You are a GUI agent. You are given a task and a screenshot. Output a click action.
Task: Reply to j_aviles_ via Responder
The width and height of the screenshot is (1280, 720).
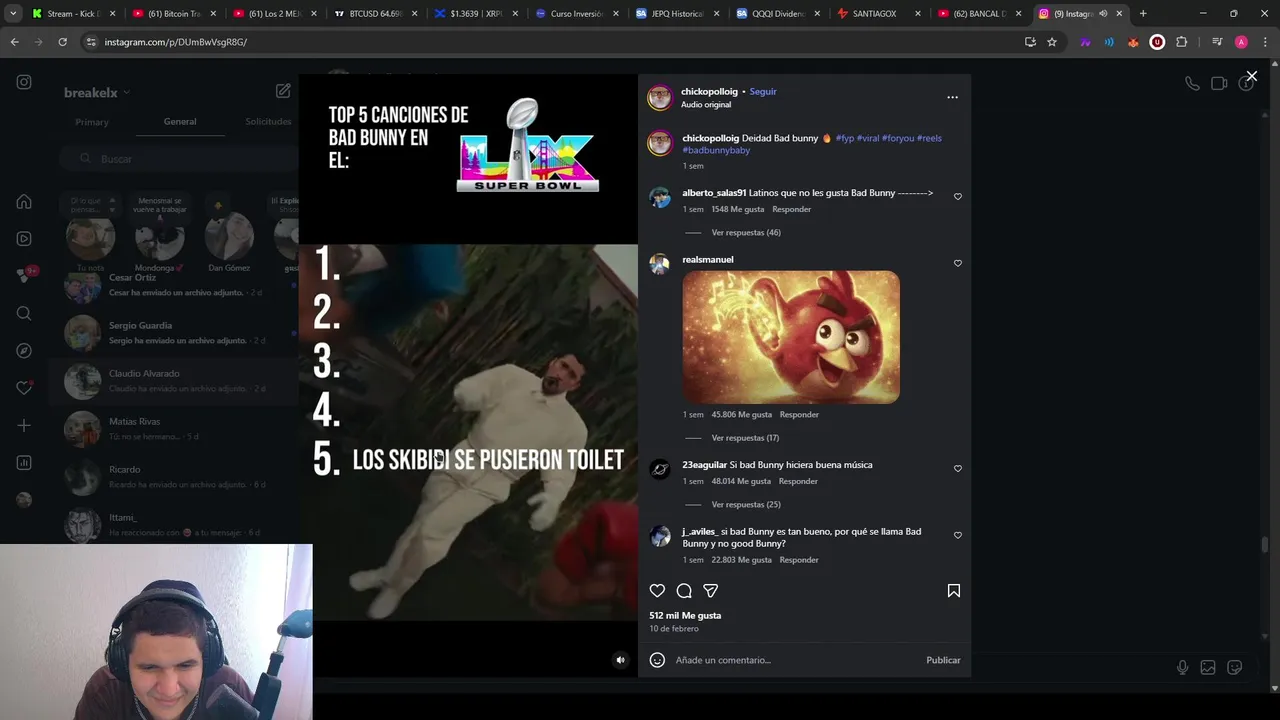point(799,560)
